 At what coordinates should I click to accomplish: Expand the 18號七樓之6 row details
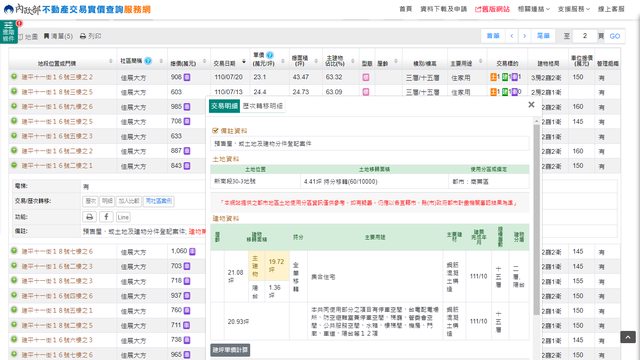(x=14, y=251)
